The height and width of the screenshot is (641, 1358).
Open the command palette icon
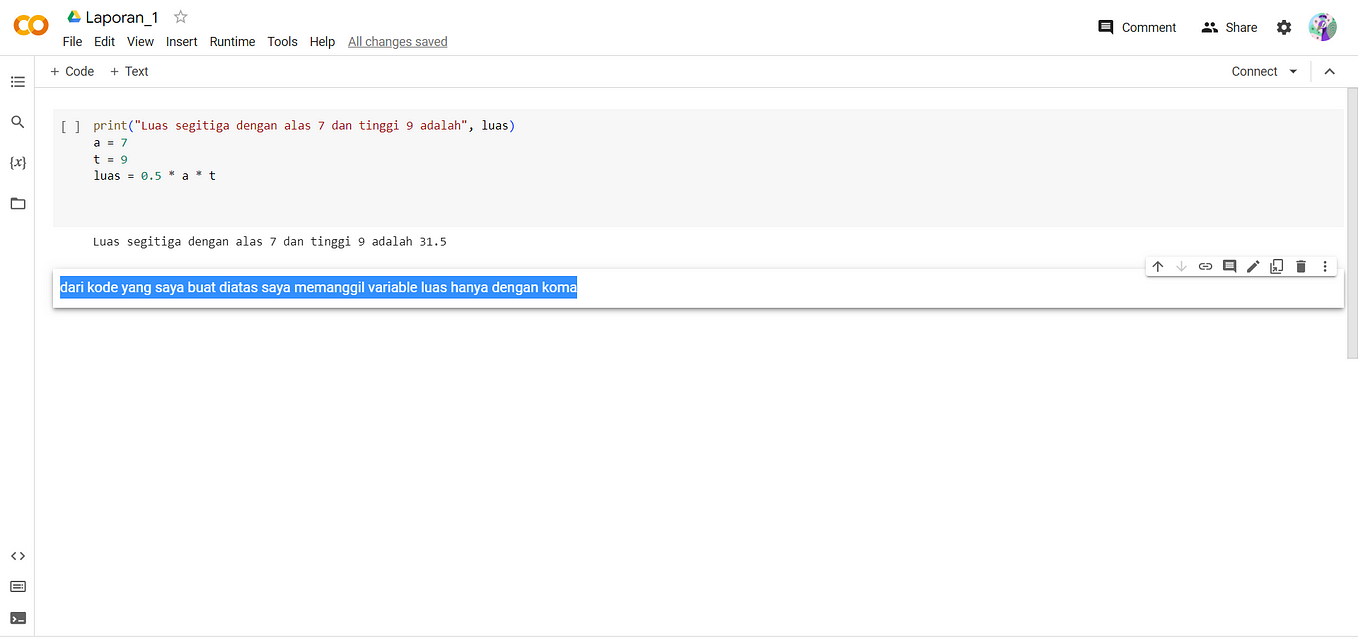pos(17,587)
